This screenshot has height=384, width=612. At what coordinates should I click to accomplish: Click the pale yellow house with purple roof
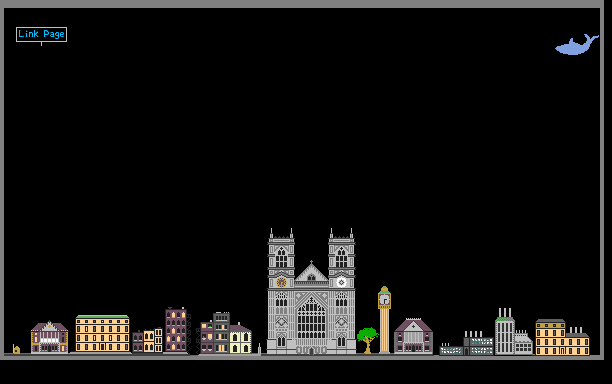click(x=240, y=339)
